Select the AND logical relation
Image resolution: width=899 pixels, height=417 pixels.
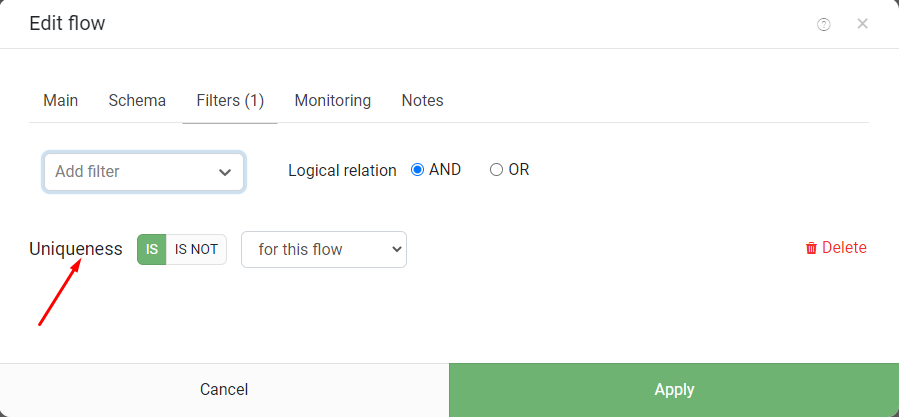(417, 170)
